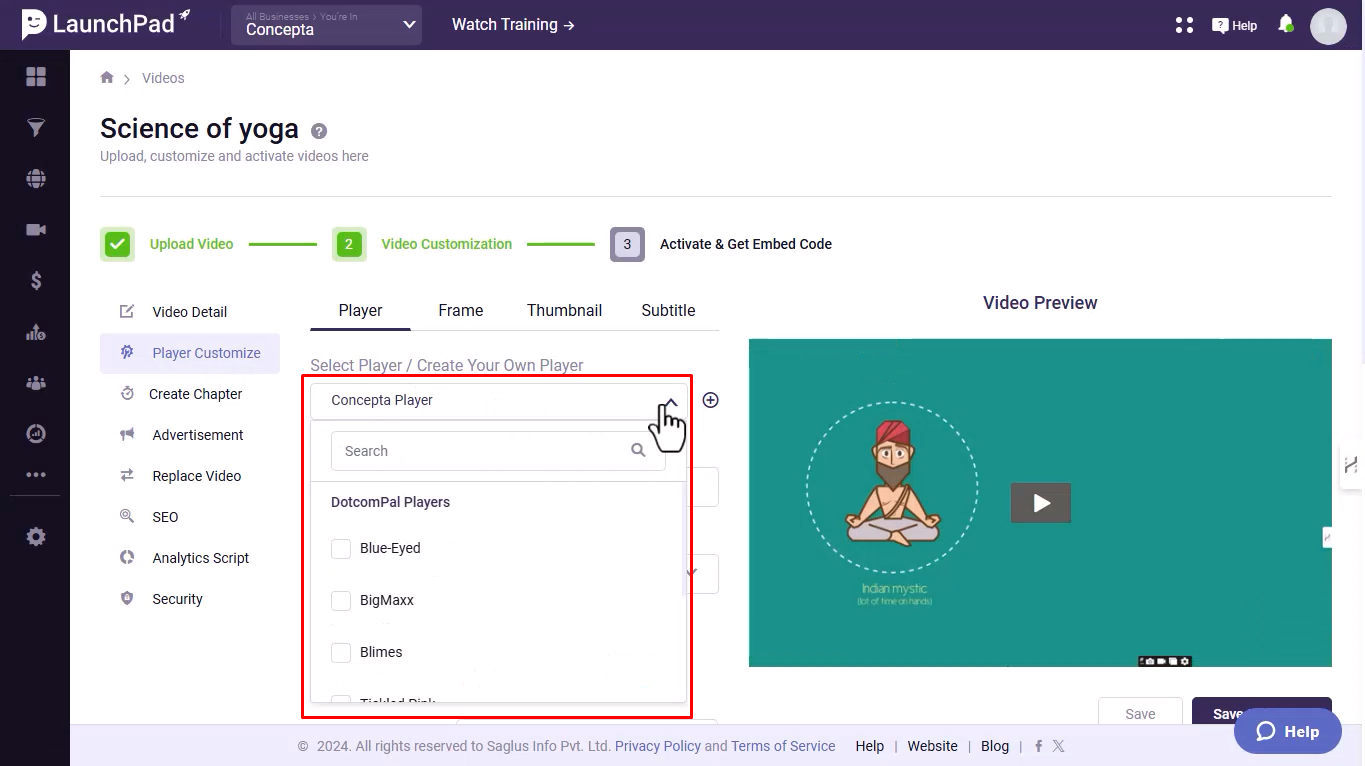Click the footer Help link

point(870,746)
